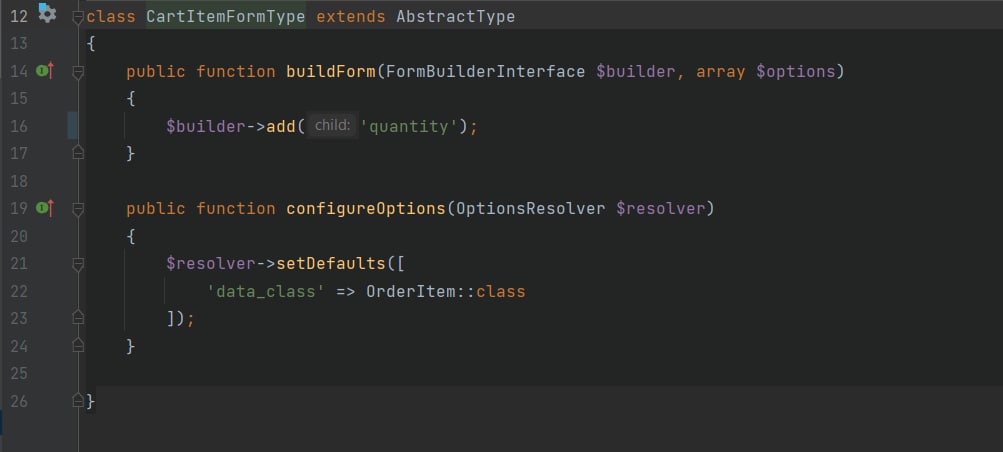1003x452 pixels.
Task: Click the setDefaults method call
Action: tap(331, 263)
